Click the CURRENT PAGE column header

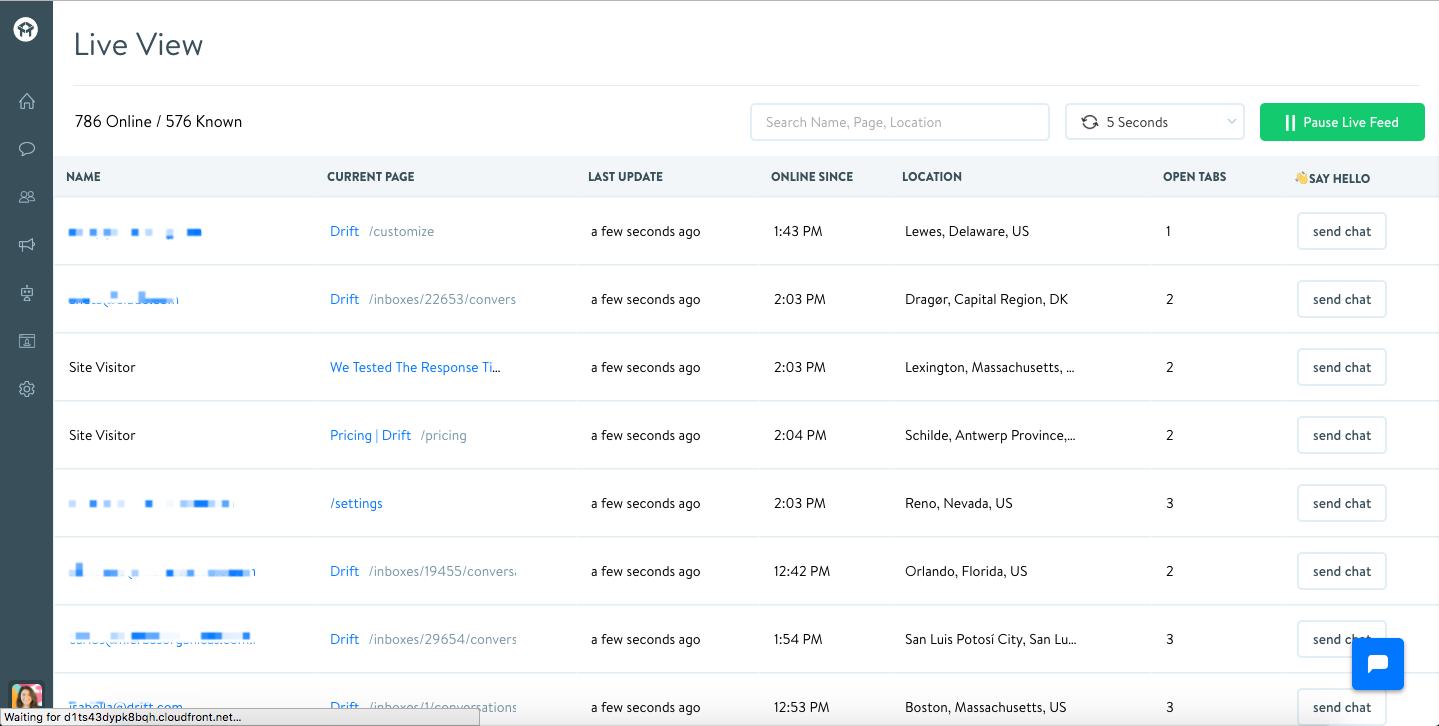[371, 177]
